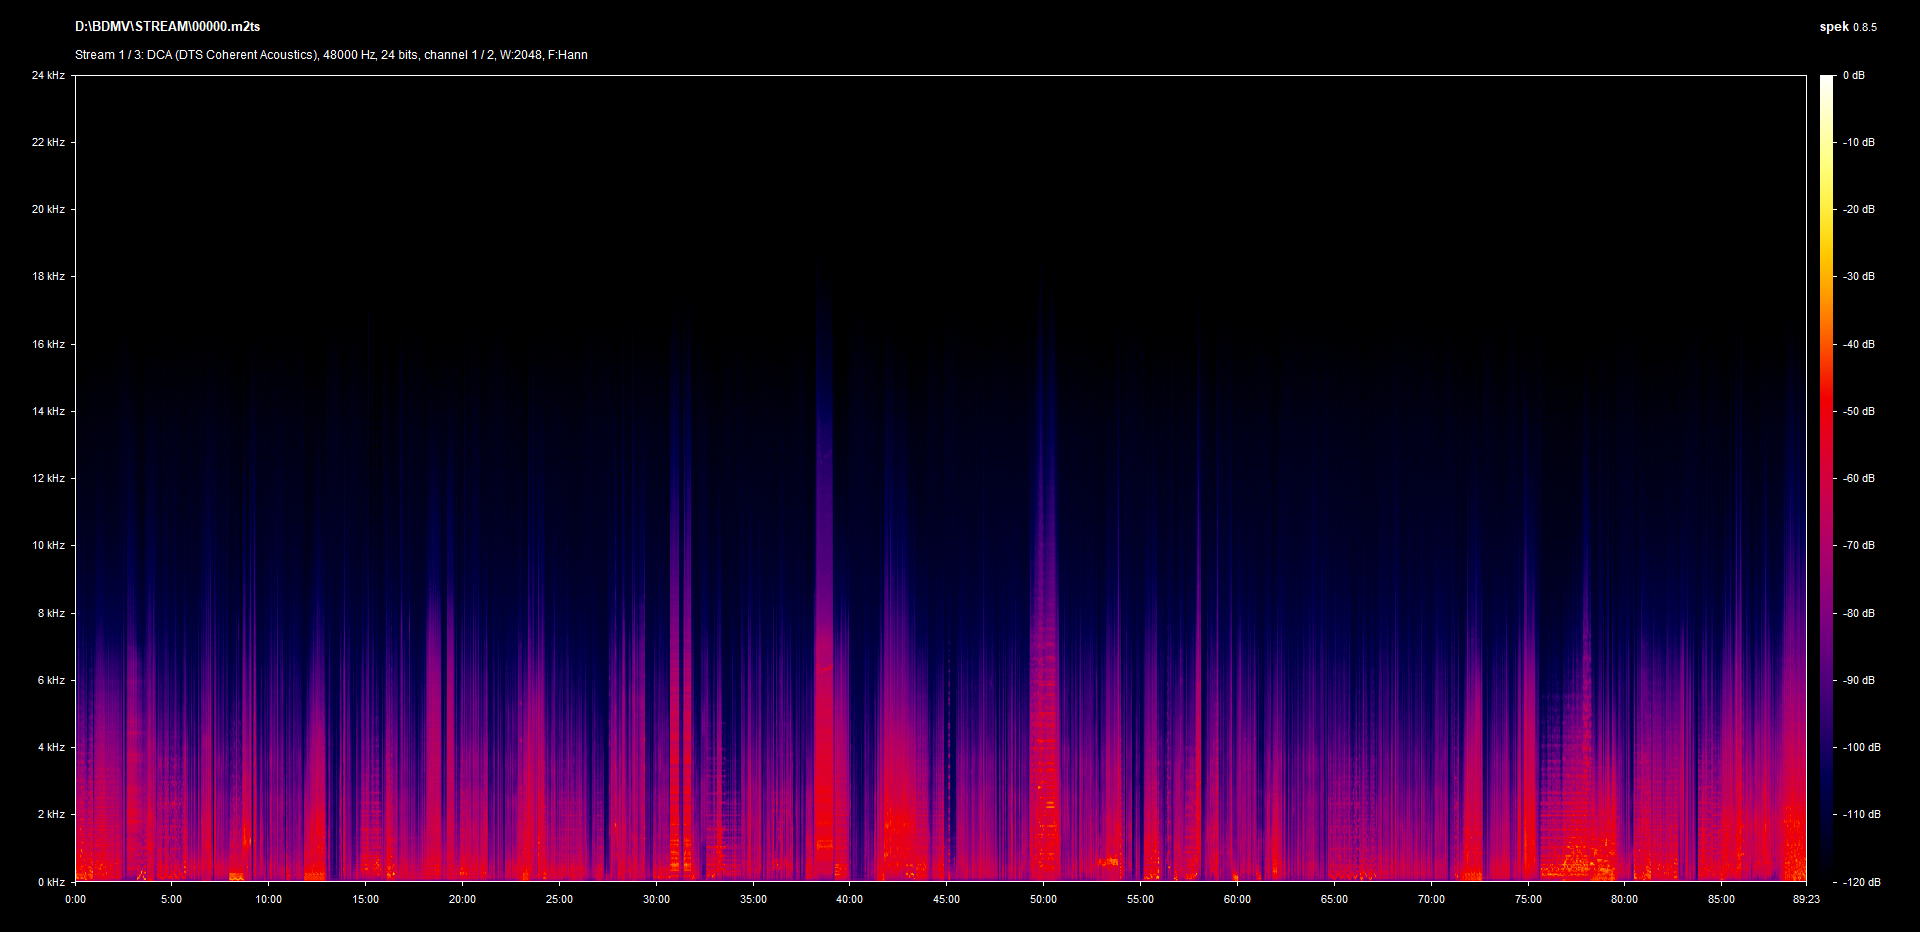Click the -120 dB scale label

[x=1861, y=882]
